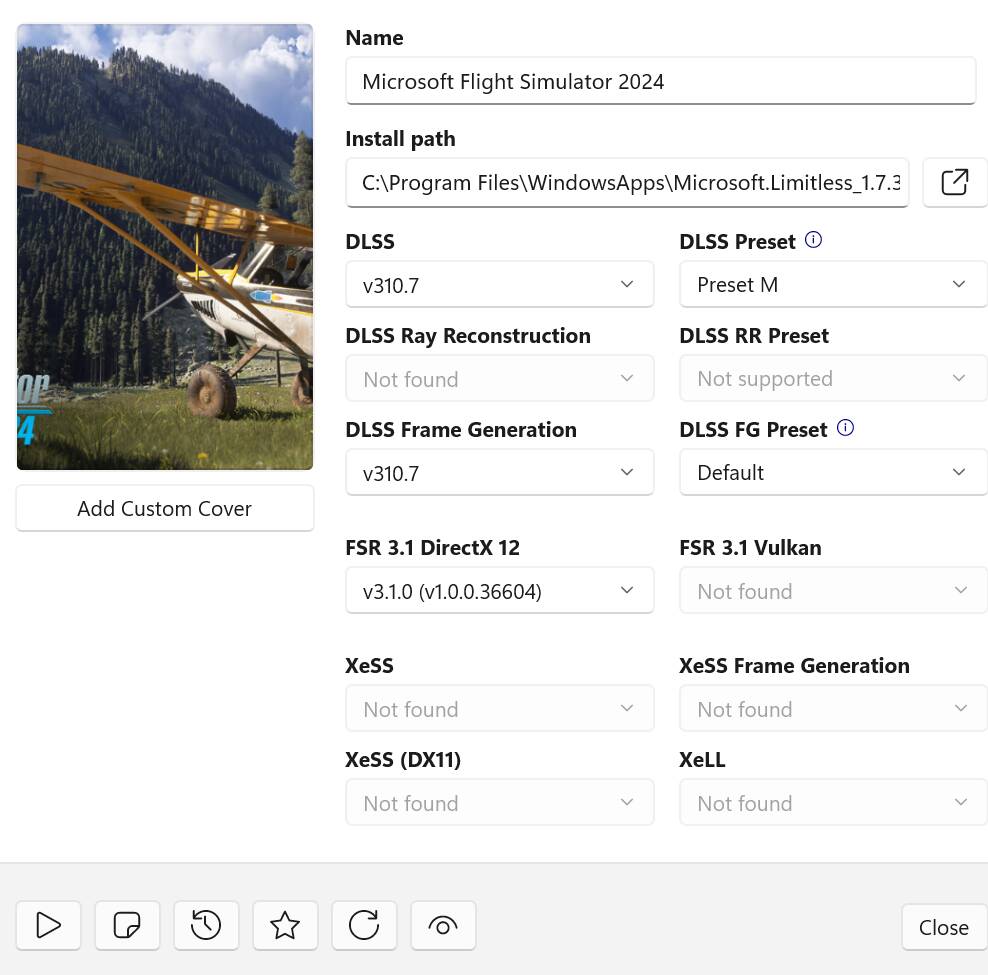
Task: Open the XeSS Not found dropdown
Action: tap(500, 708)
